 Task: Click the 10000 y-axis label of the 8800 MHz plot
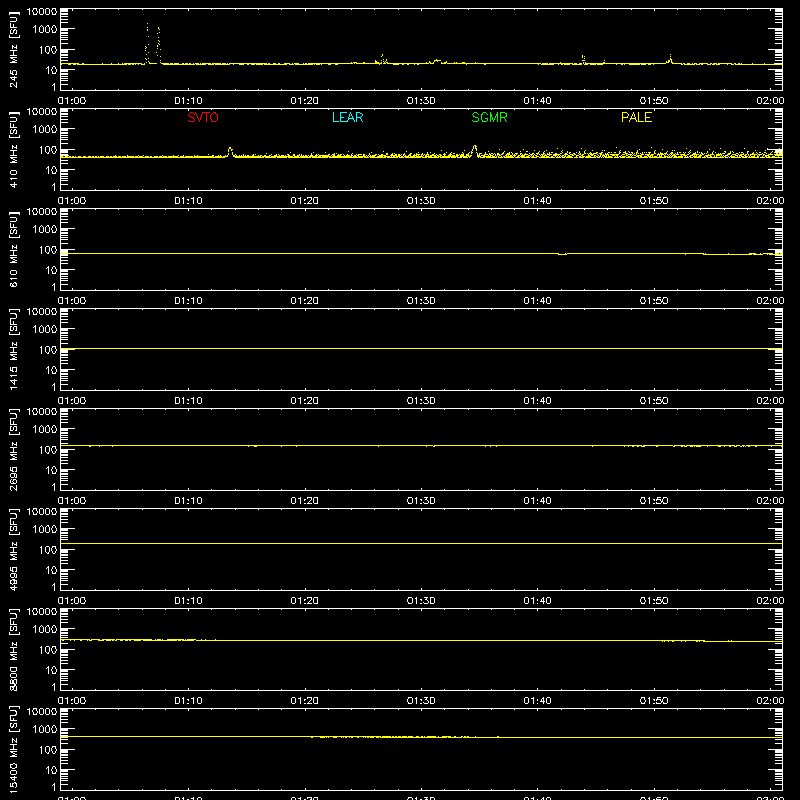(x=42, y=612)
